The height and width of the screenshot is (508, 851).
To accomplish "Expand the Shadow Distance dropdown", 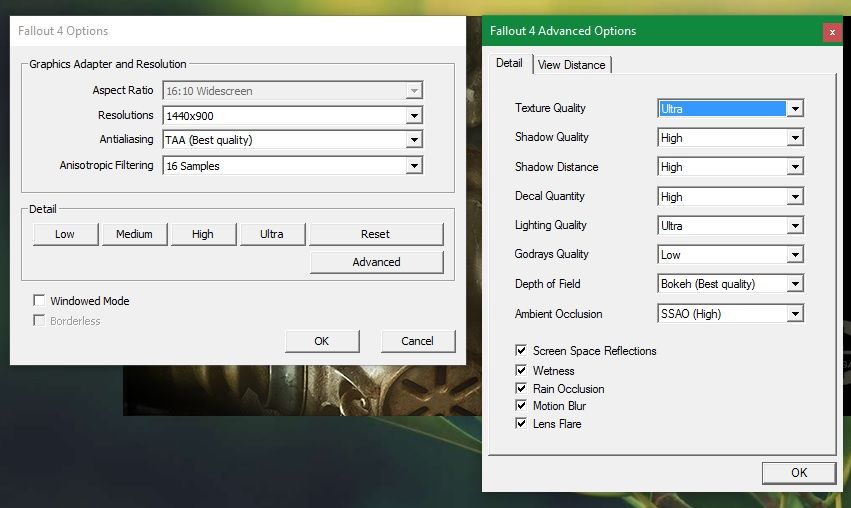I will (730, 167).
